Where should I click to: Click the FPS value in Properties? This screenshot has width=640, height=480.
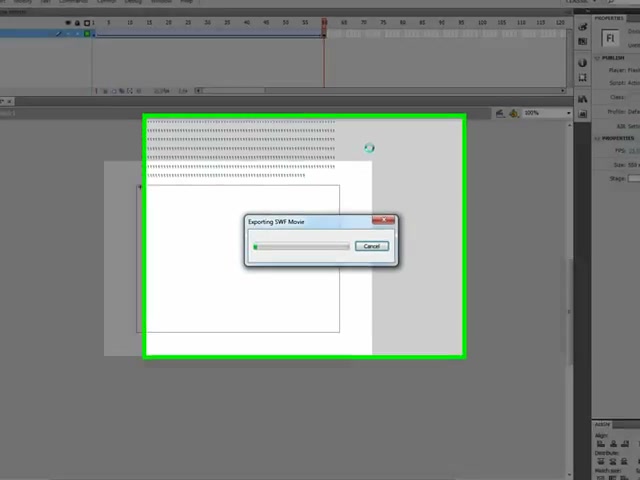coord(634,151)
